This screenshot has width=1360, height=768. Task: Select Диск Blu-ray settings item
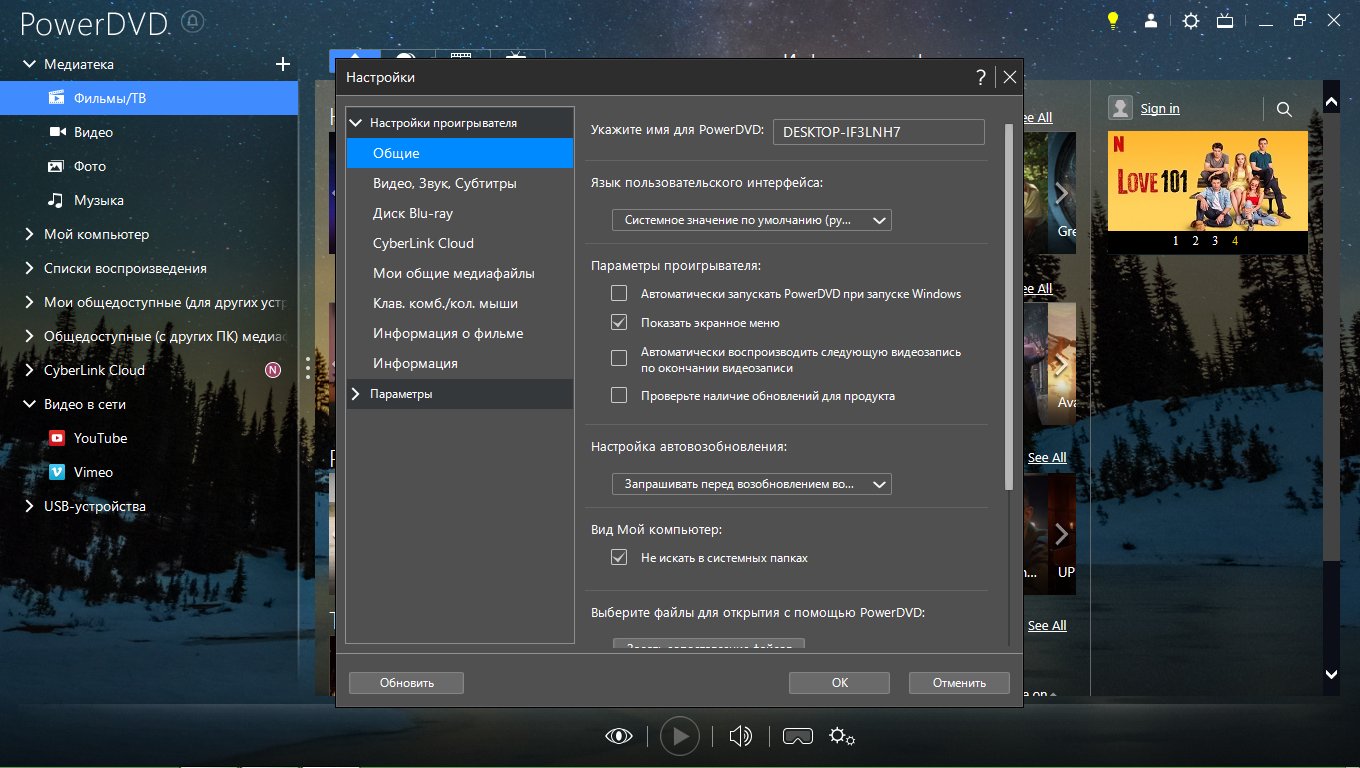coord(413,213)
